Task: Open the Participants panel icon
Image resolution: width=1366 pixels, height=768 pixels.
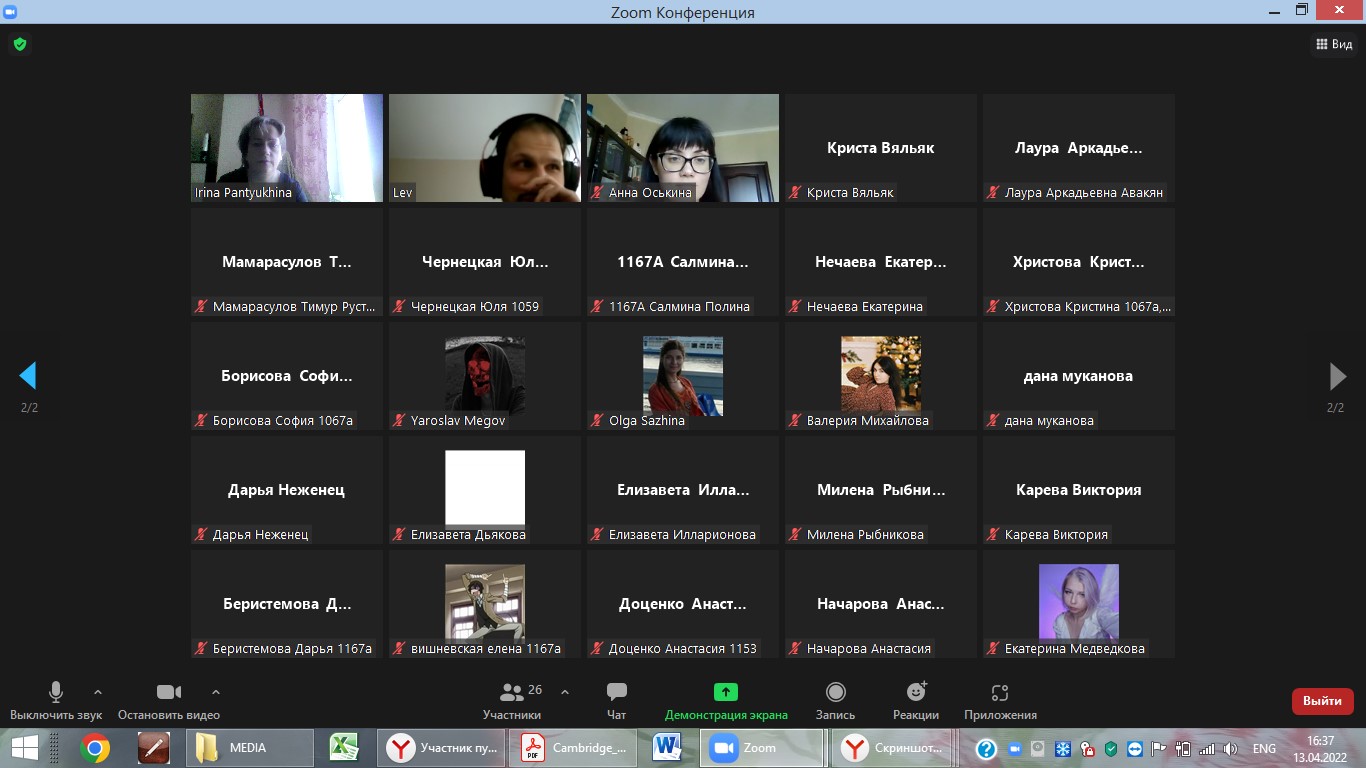Action: pos(512,693)
